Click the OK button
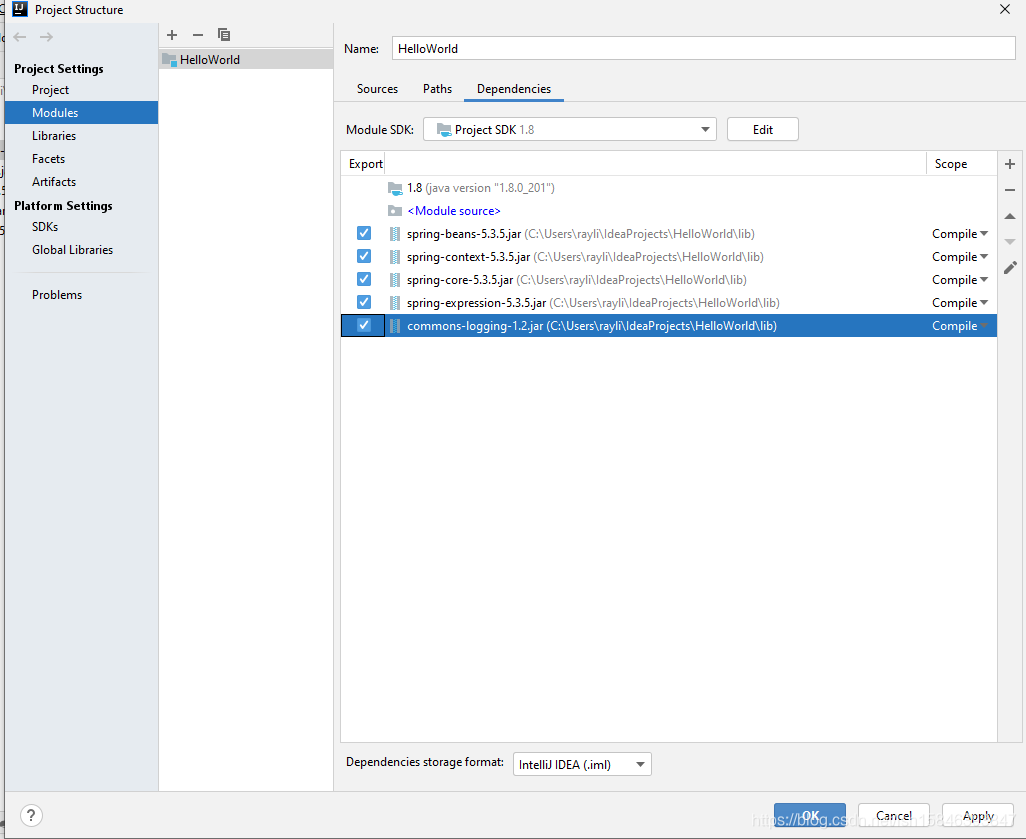 click(x=809, y=815)
